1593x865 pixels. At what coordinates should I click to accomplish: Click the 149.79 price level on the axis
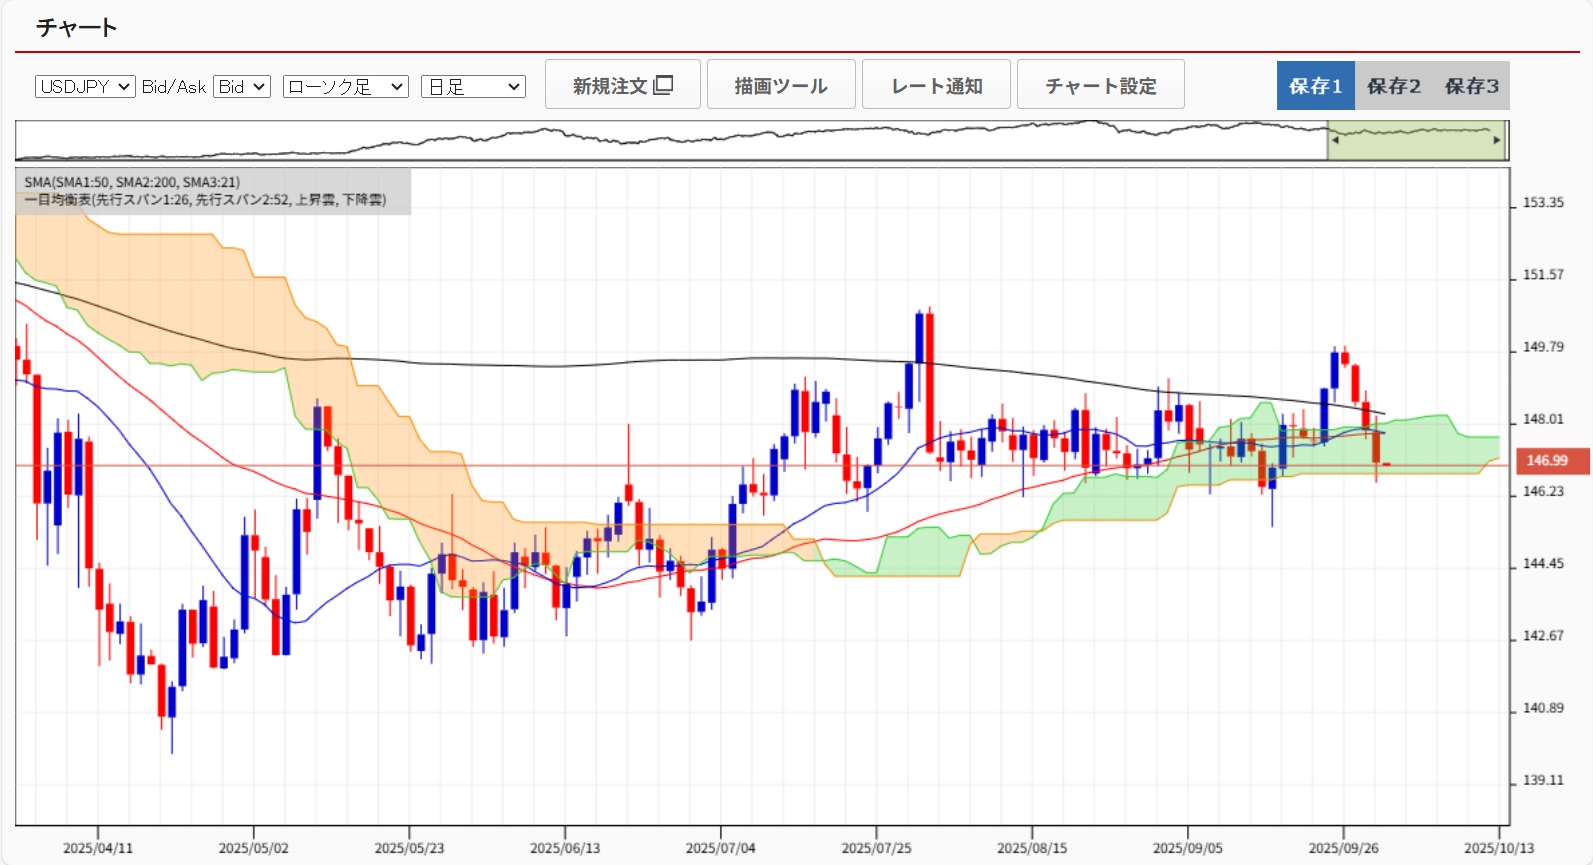tap(1542, 347)
